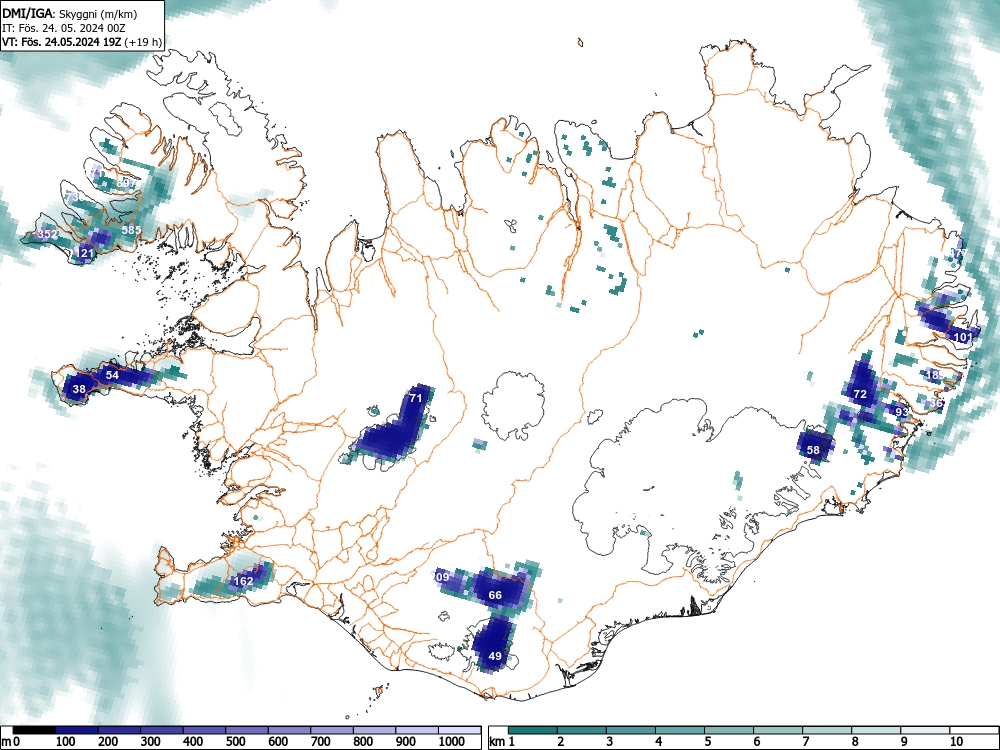Click the 10 tick label on the kilometer scale
Viewport: 1000px width, 750px height.
pos(955,742)
